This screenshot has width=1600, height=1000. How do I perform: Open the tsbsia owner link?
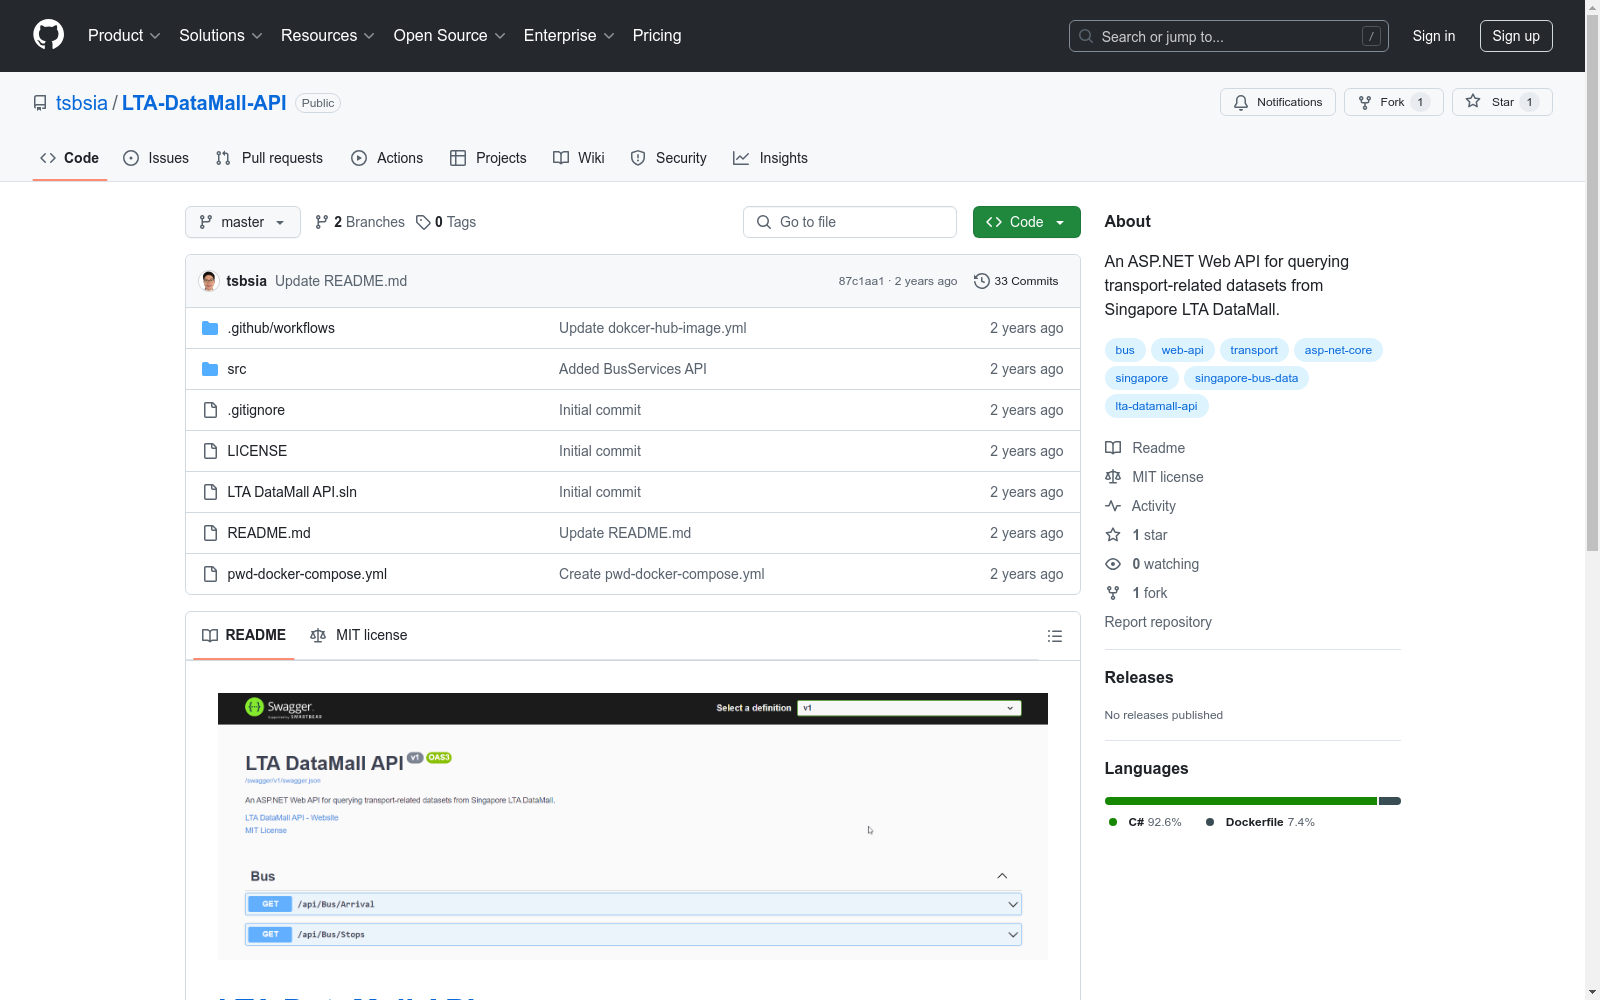[x=82, y=103]
